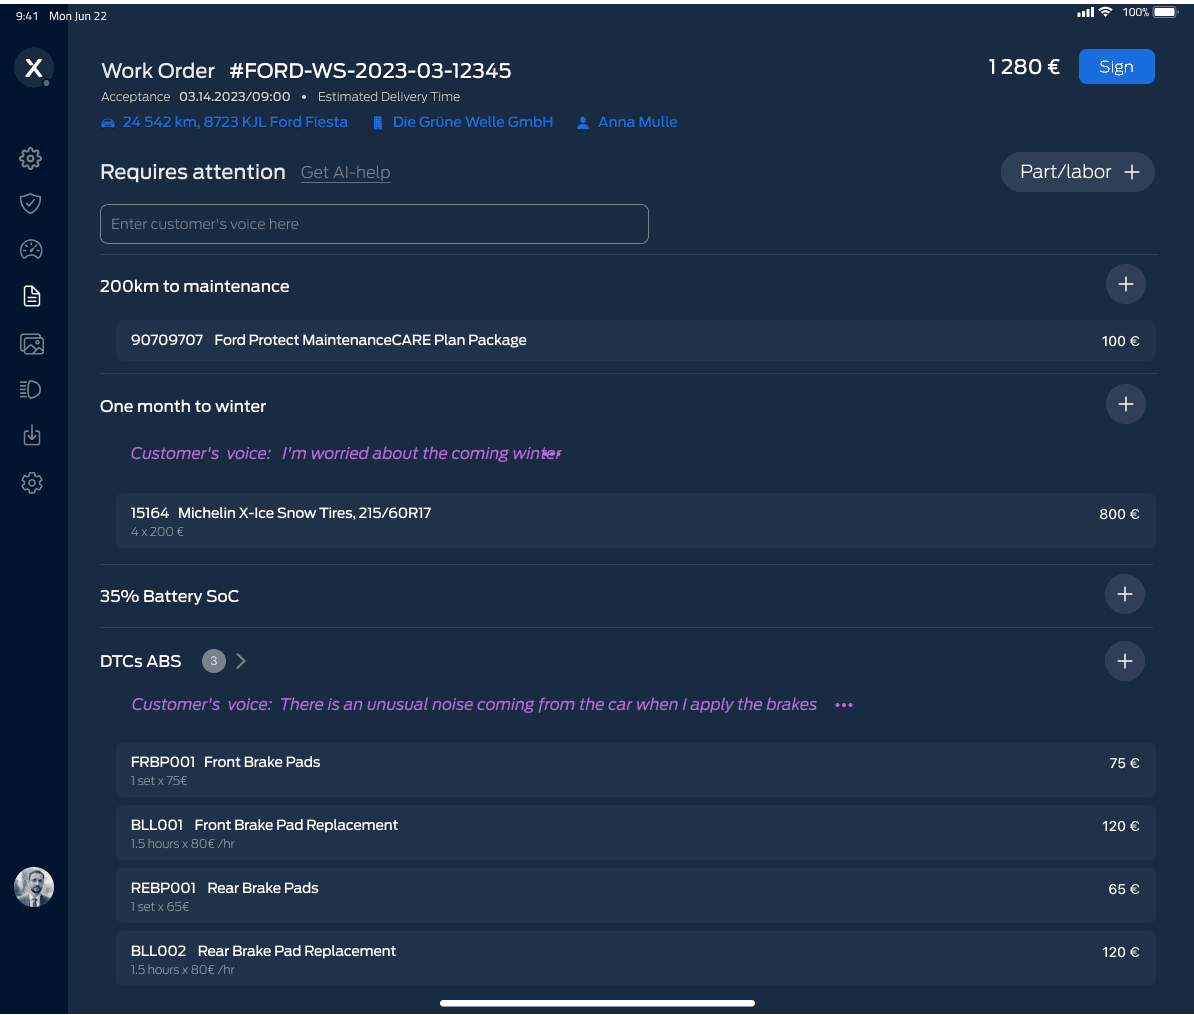Expand DTCs ABS chevron arrow
Image resolution: width=1194 pixels, height=1015 pixels.
point(241,661)
